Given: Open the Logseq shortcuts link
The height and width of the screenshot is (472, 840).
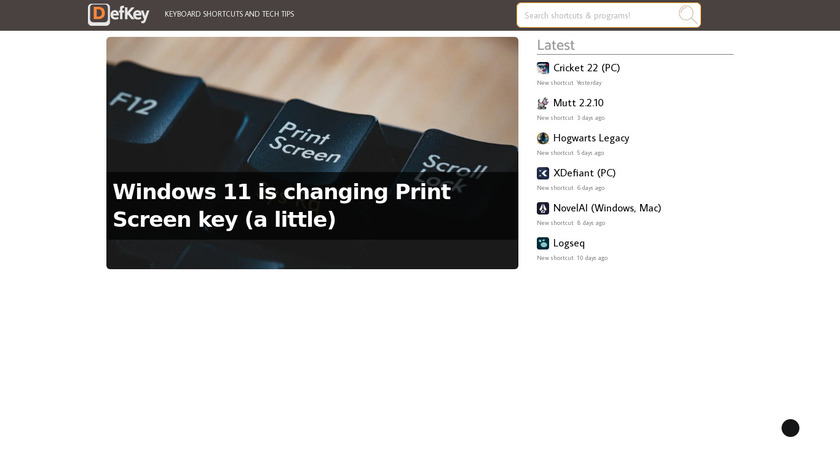Looking at the screenshot, I should pos(568,243).
